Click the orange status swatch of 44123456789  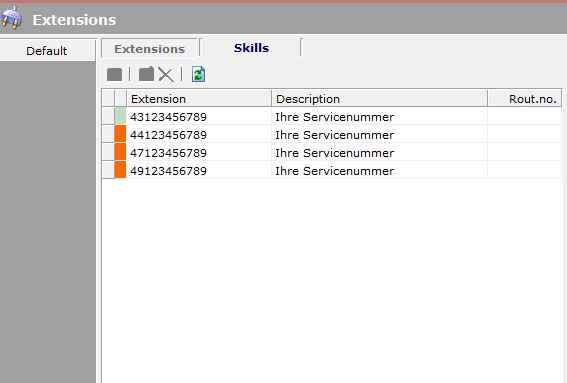click(120, 134)
